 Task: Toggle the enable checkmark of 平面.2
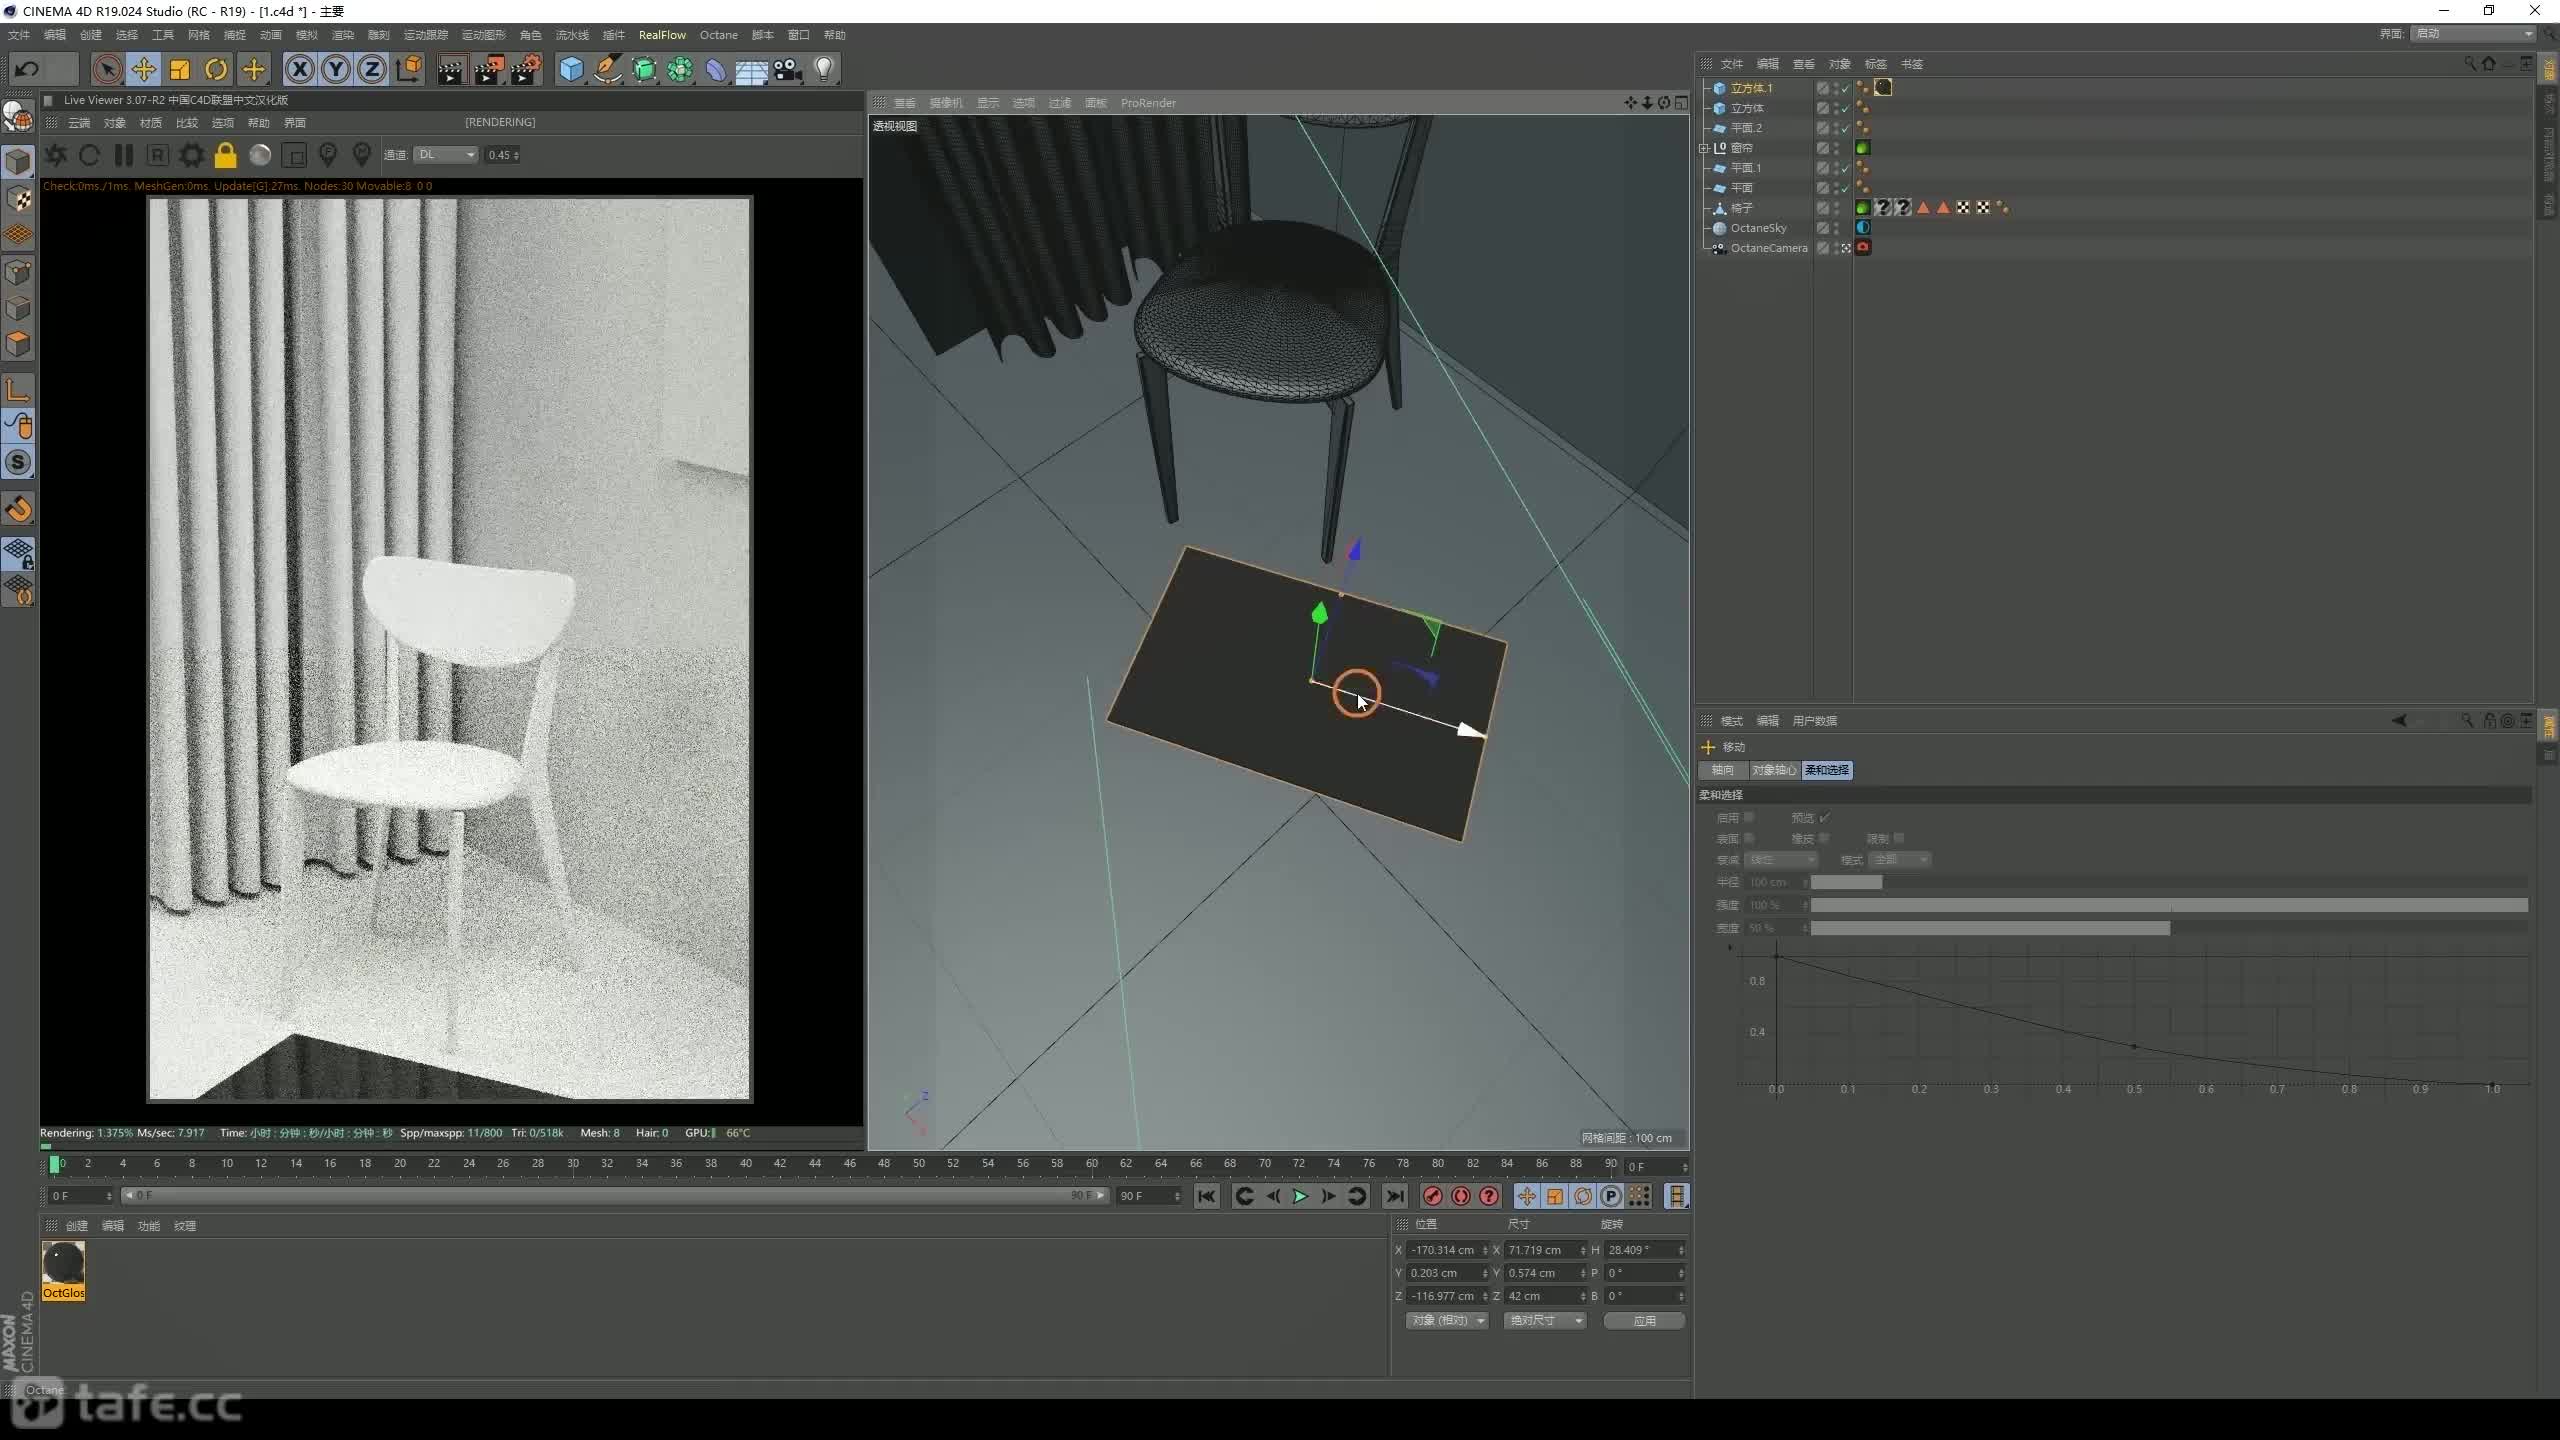tap(1845, 128)
